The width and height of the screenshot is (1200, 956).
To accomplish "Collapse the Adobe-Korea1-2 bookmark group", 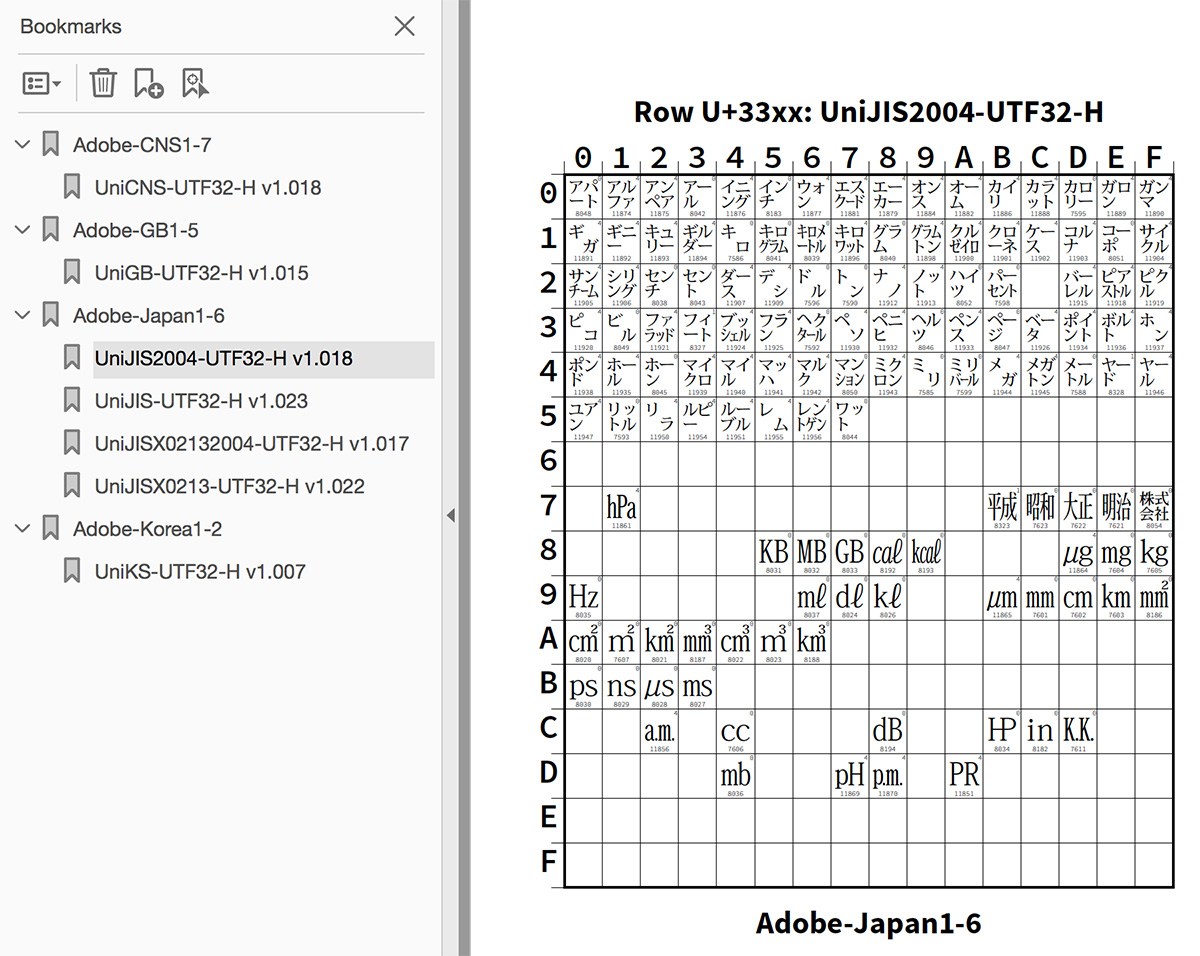I will tap(22, 529).
